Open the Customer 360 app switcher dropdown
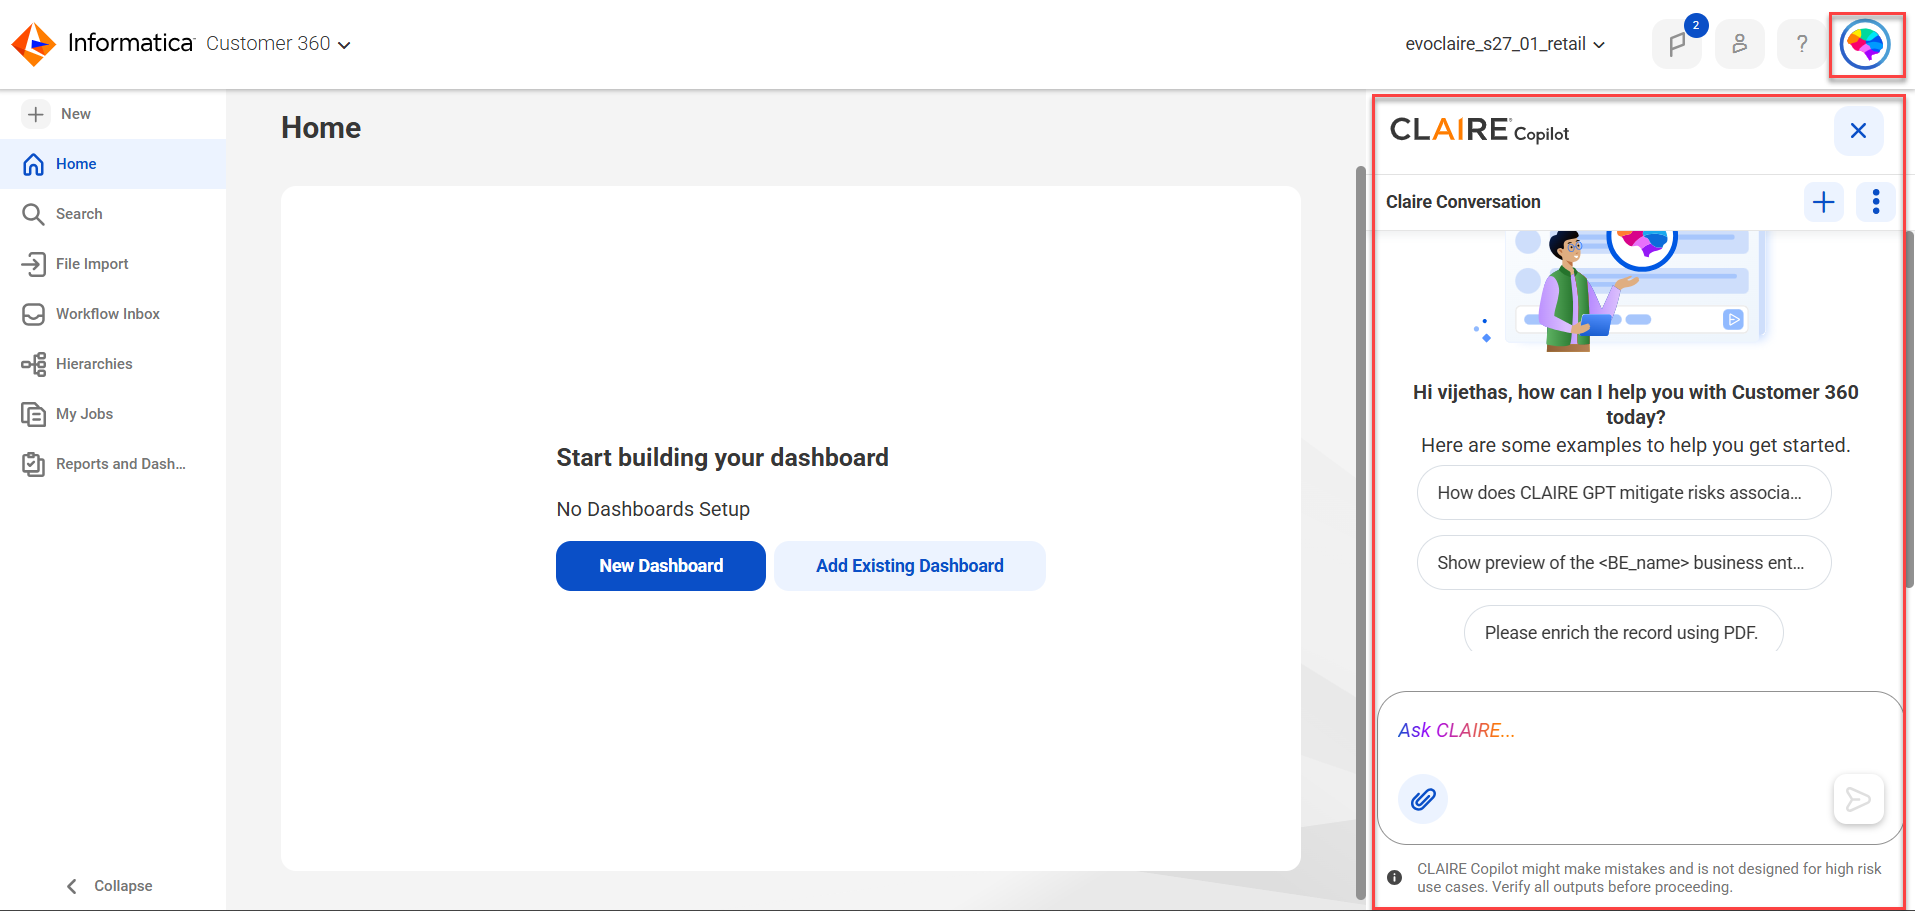This screenshot has height=911, width=1915. click(x=278, y=44)
